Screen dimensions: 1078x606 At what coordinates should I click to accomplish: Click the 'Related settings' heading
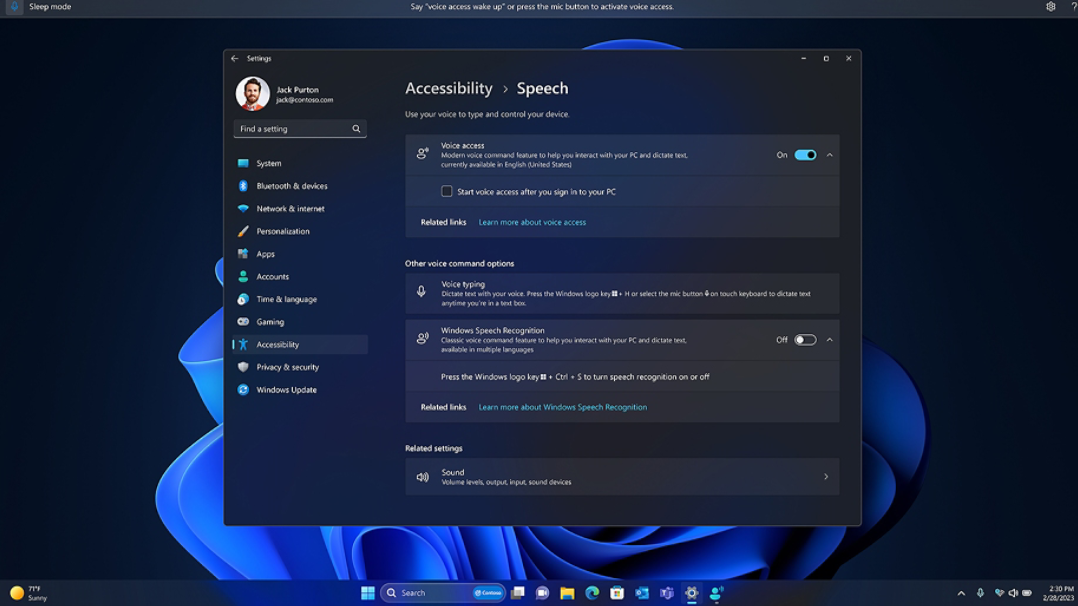[x=434, y=448]
